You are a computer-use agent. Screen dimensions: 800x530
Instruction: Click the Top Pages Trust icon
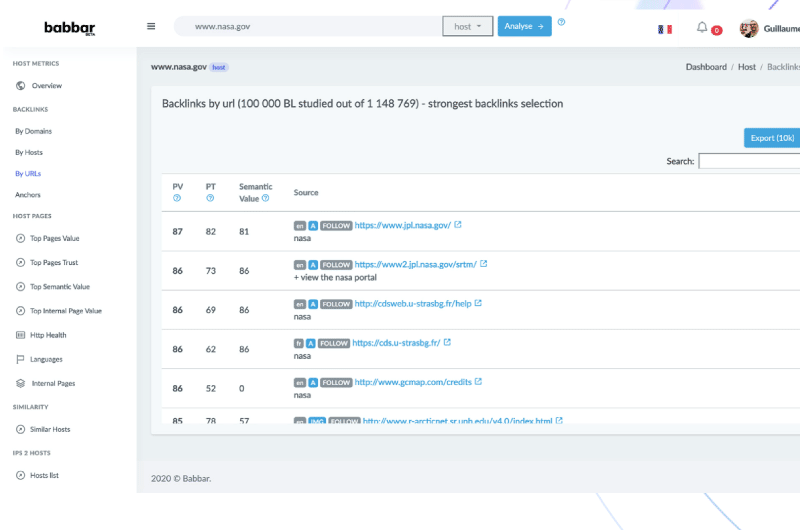click(x=20, y=262)
